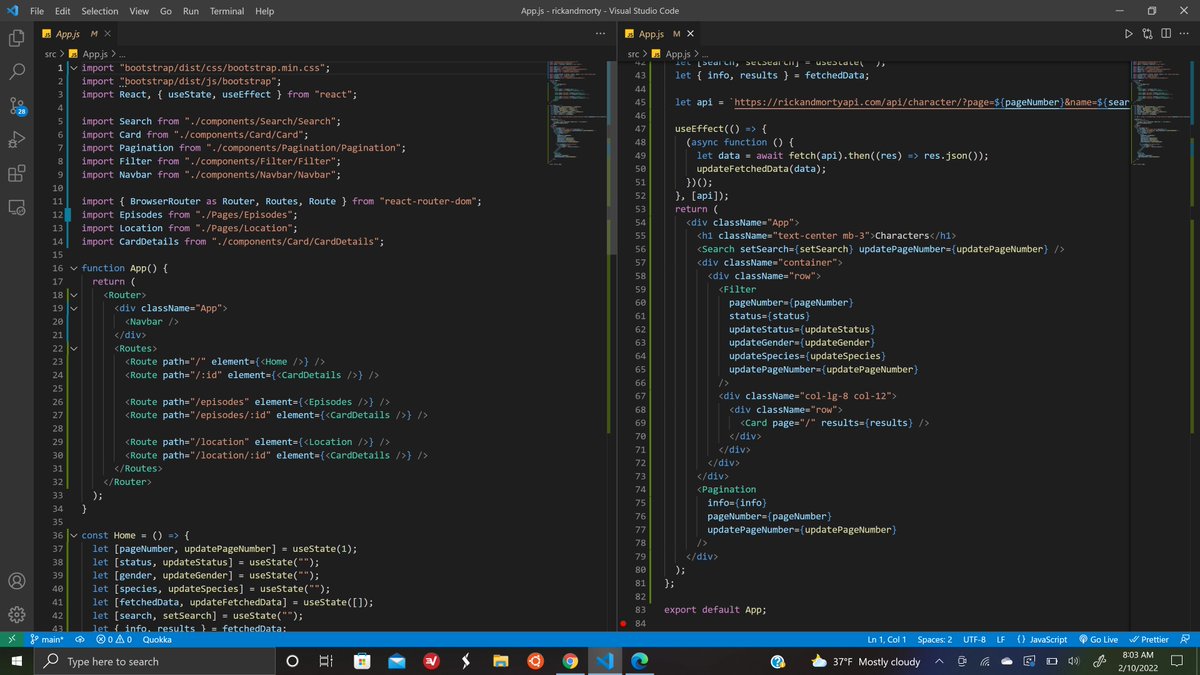Close the left App.js editor tab
Screen dimensions: 1200x675
pyautogui.click(x=108, y=34)
